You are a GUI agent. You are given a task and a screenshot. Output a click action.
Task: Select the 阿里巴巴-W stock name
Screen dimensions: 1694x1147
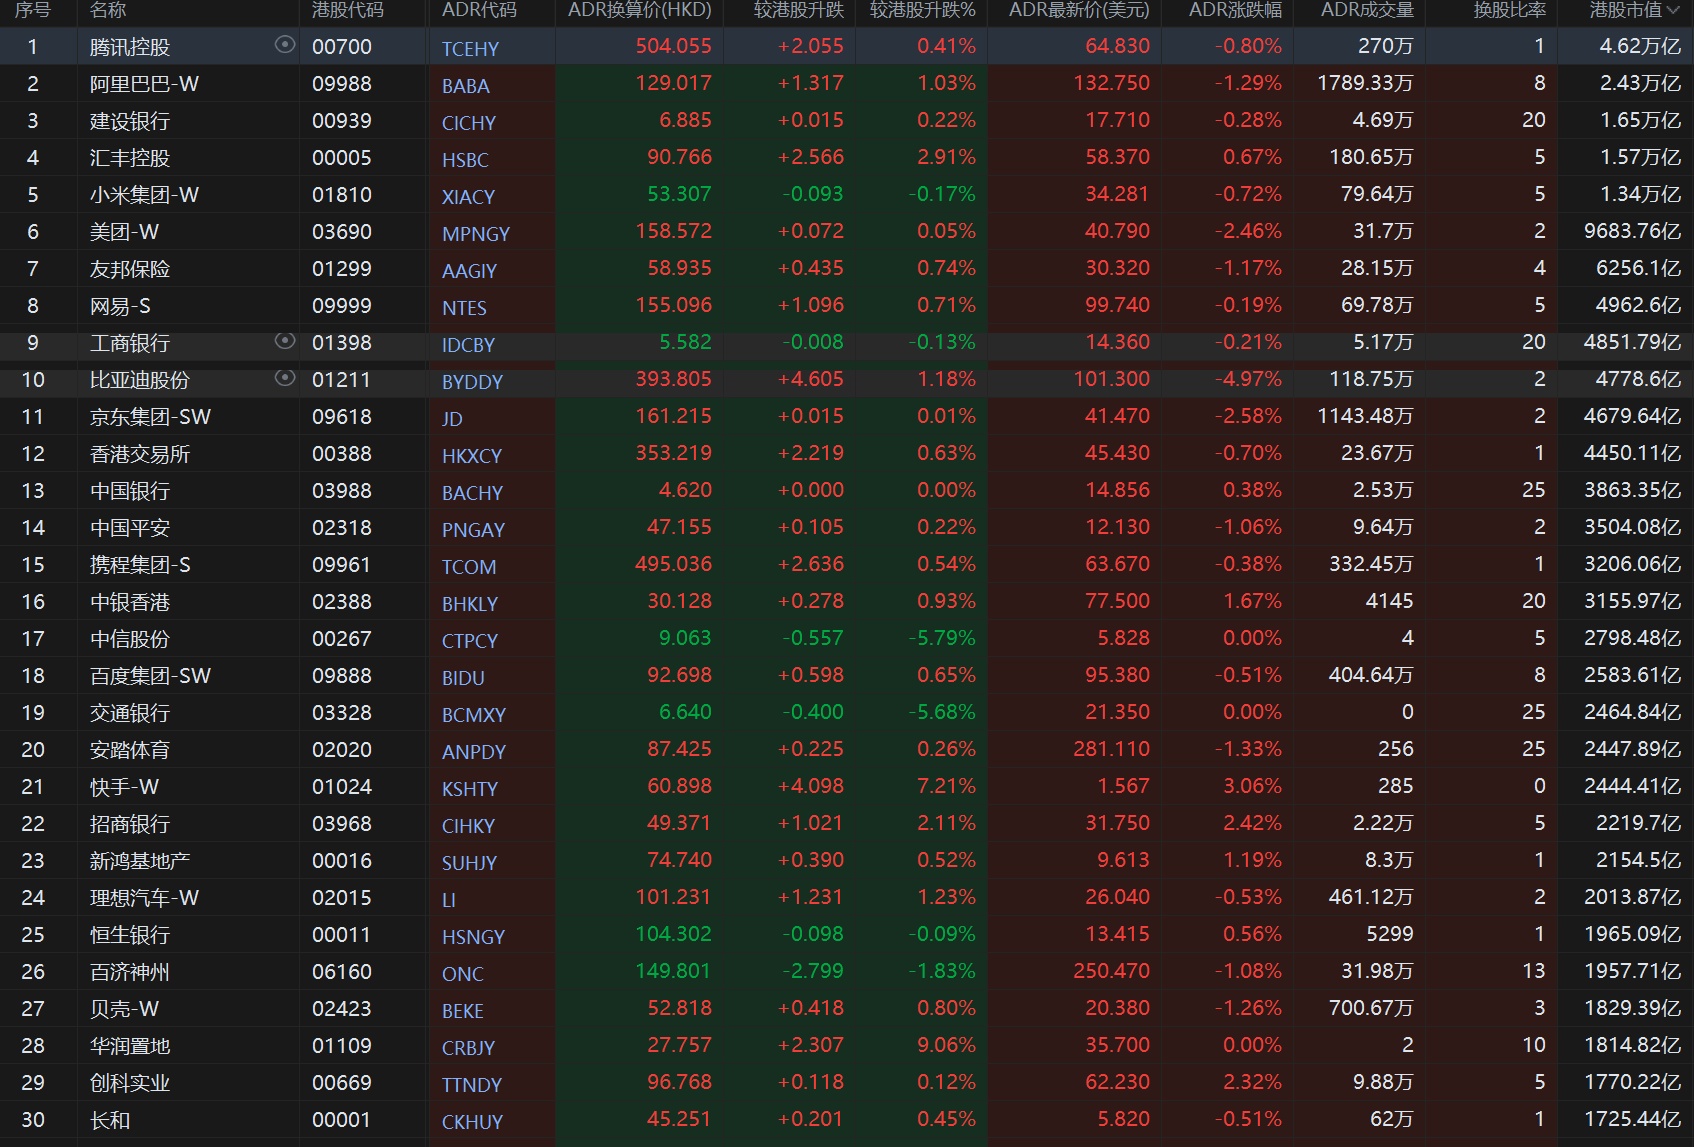[x=144, y=84]
